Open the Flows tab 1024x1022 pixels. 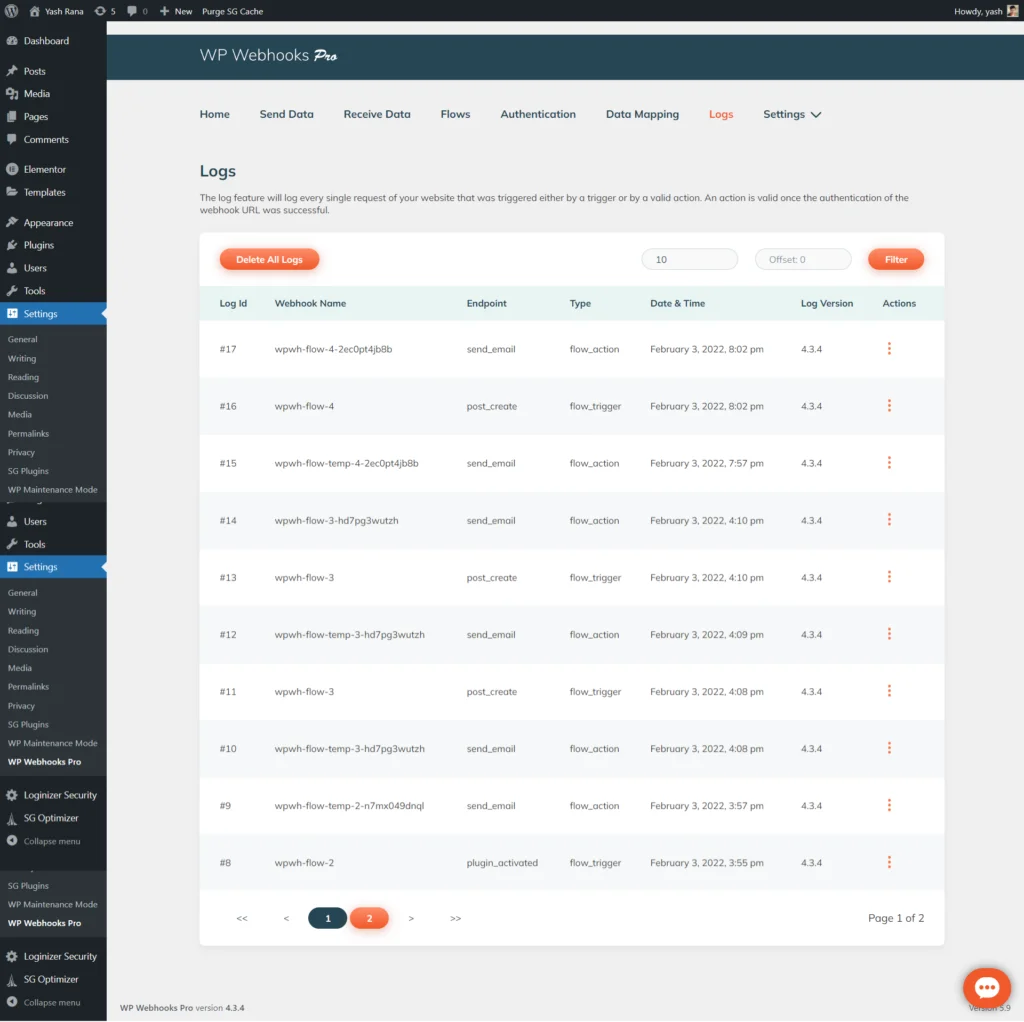[455, 114]
